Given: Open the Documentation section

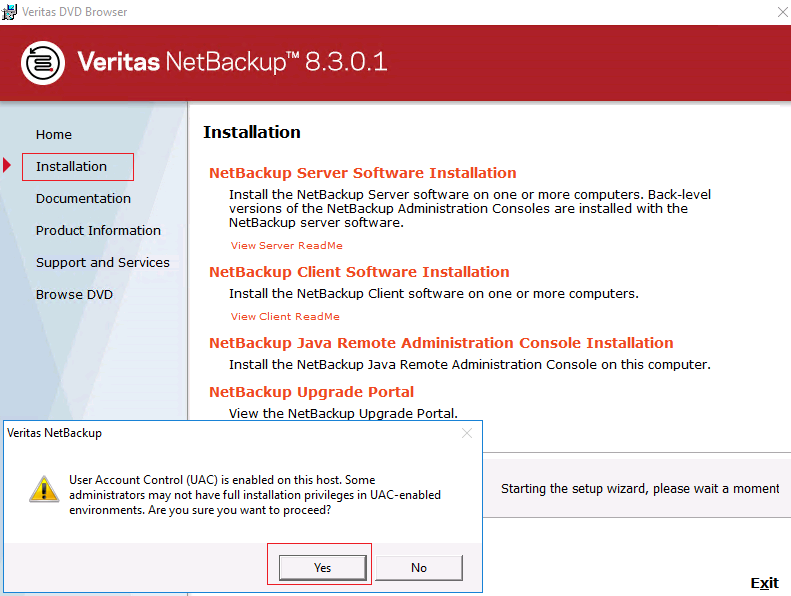Looking at the screenshot, I should point(83,198).
